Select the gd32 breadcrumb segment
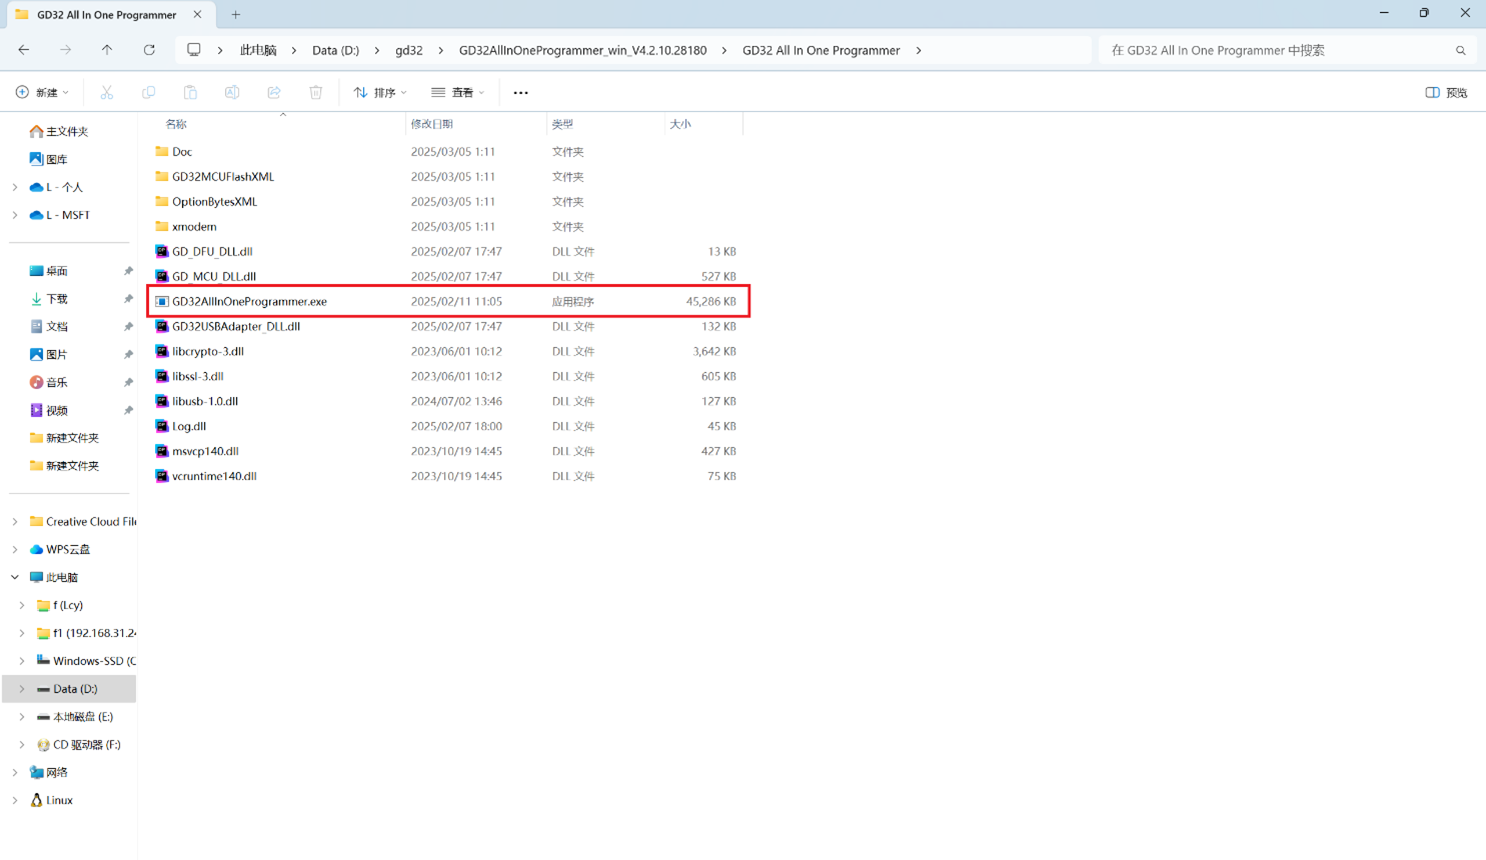1486x860 pixels. point(408,50)
